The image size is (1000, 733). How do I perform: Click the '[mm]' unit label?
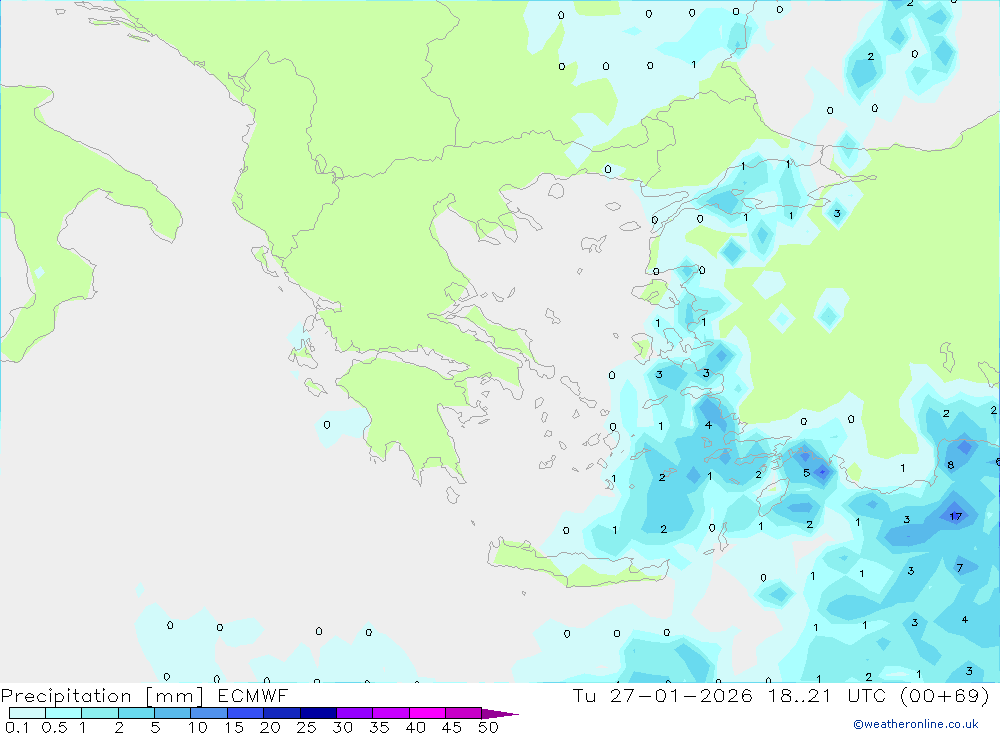pyautogui.click(x=175, y=696)
